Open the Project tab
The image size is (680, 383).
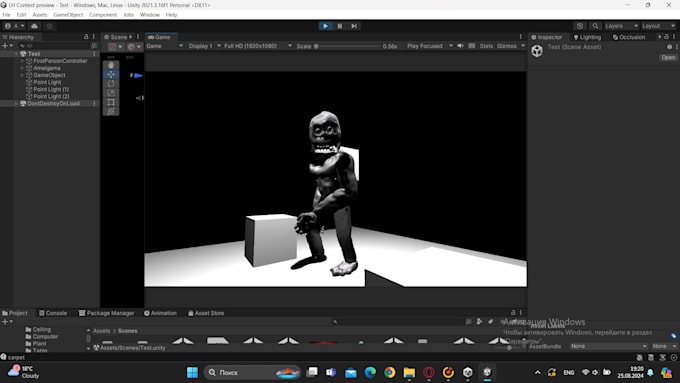click(x=15, y=313)
